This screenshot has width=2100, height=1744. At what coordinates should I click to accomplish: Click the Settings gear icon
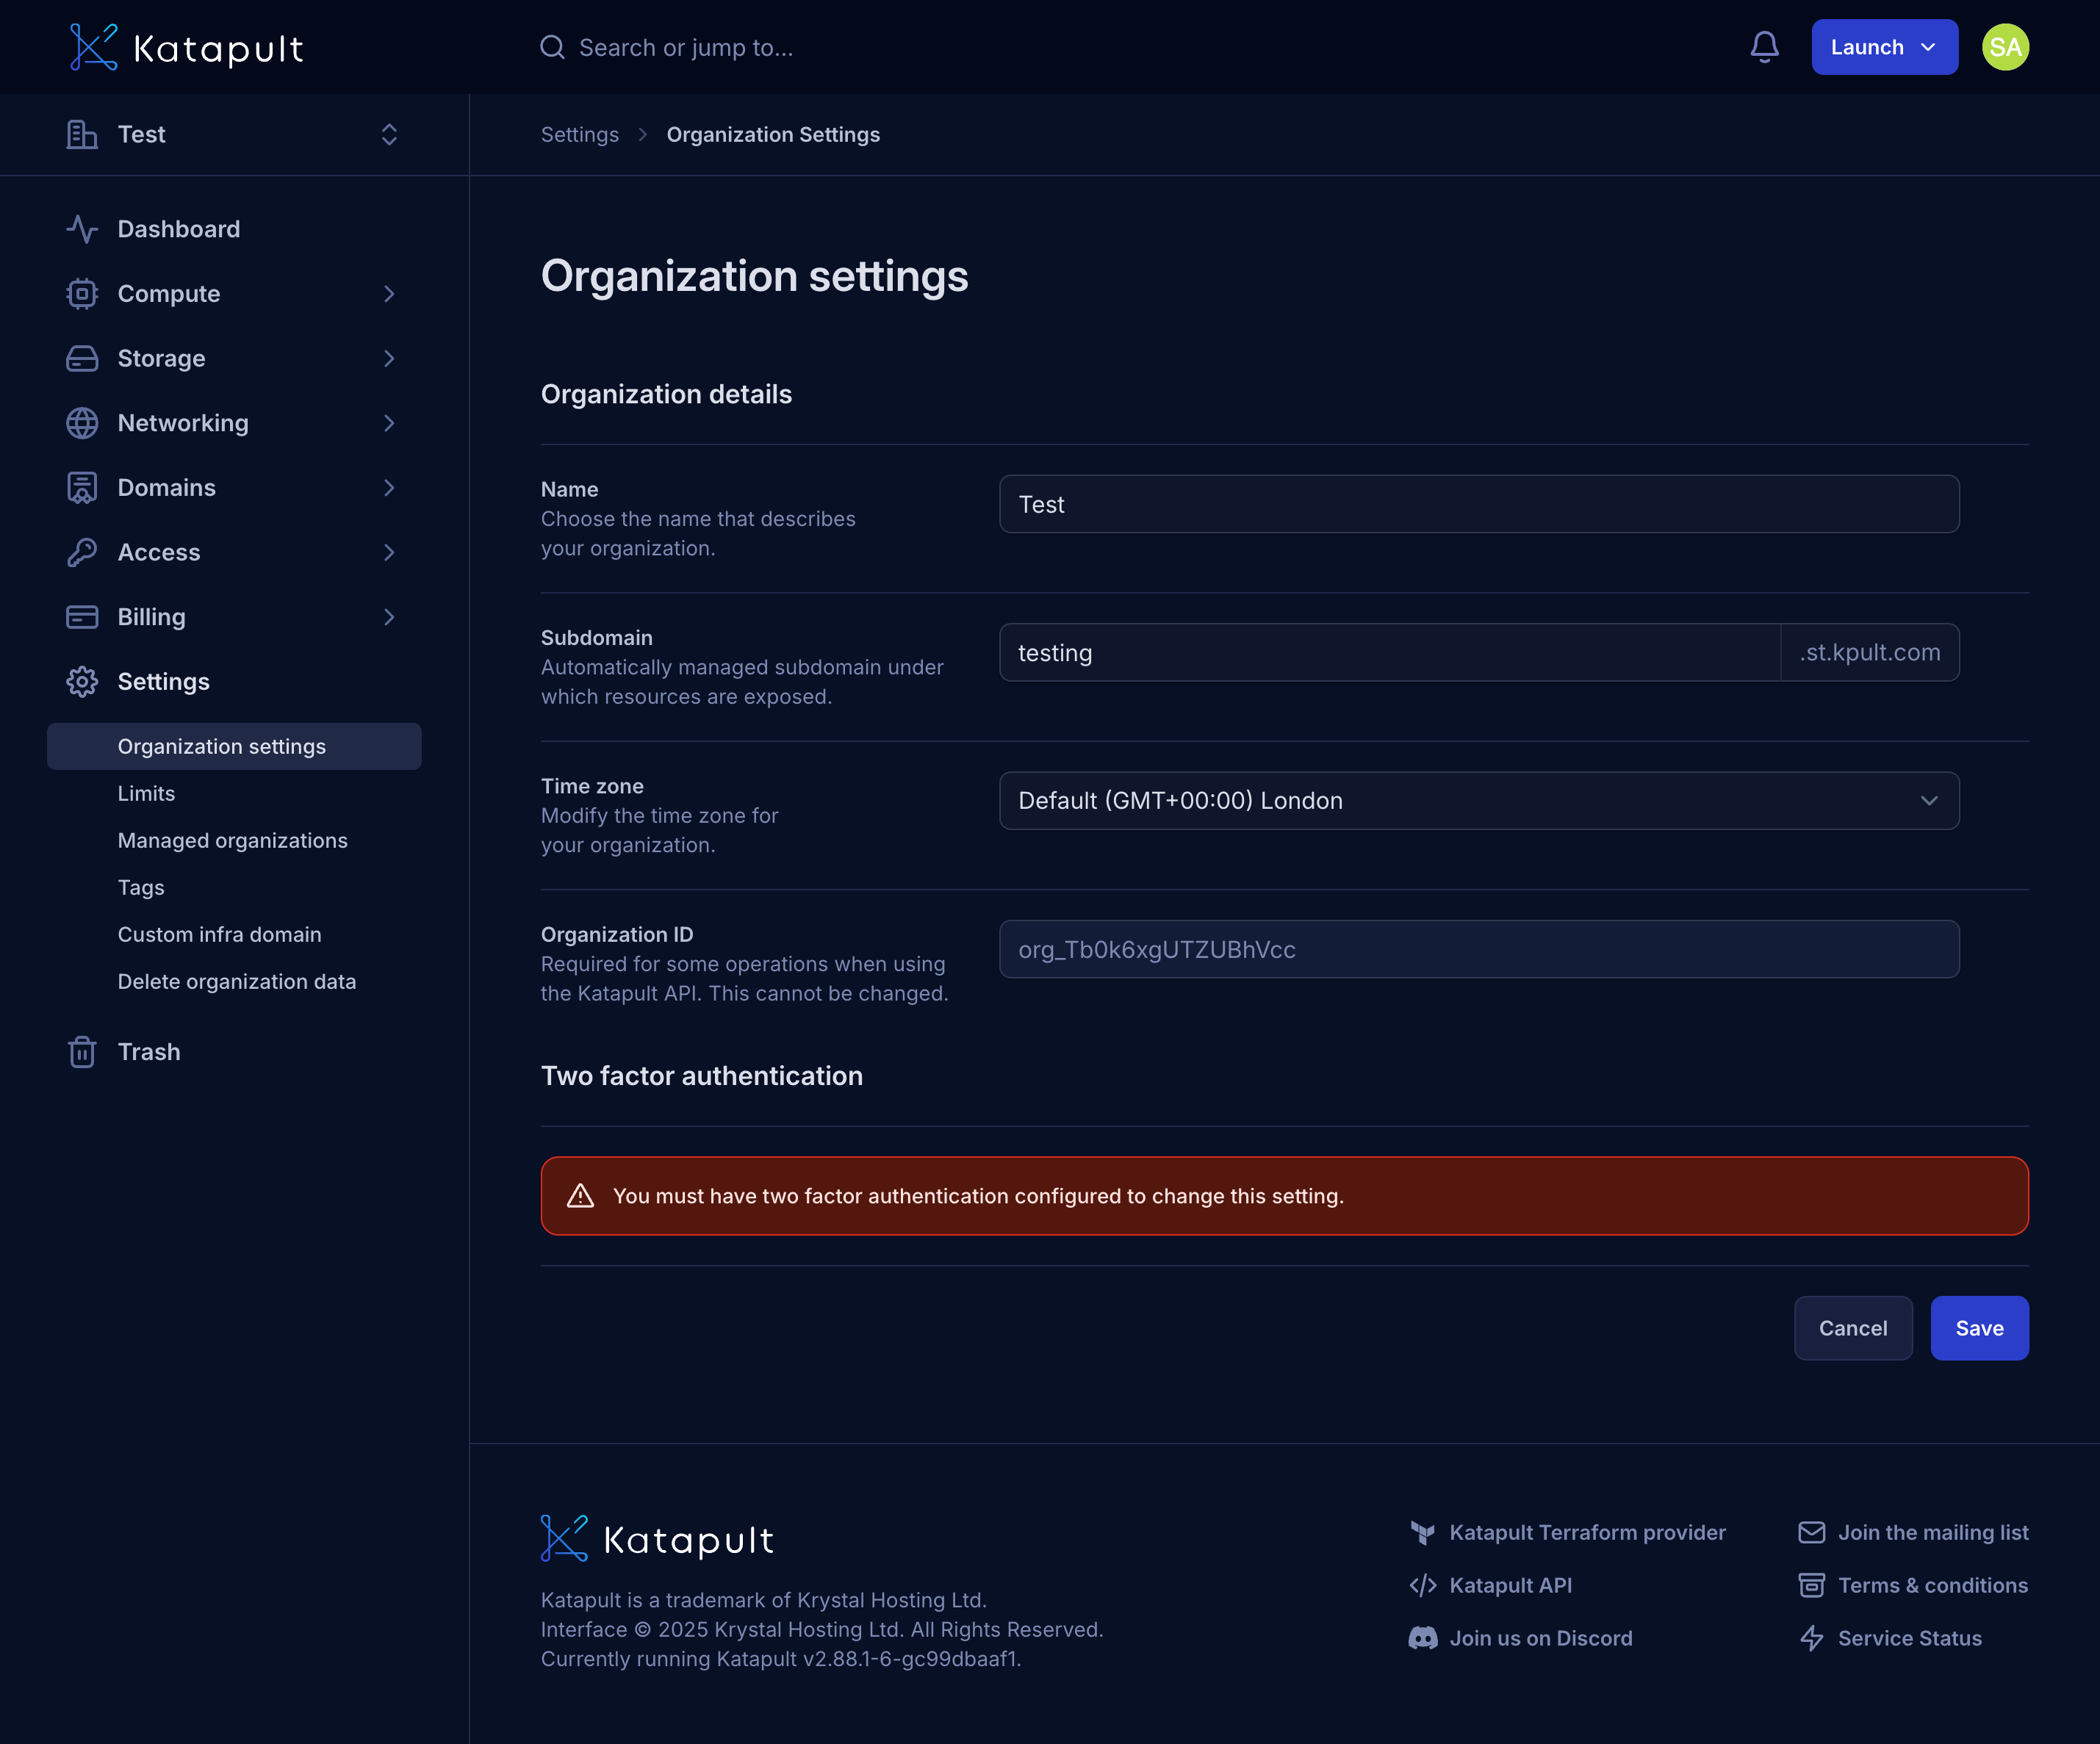pos(82,682)
